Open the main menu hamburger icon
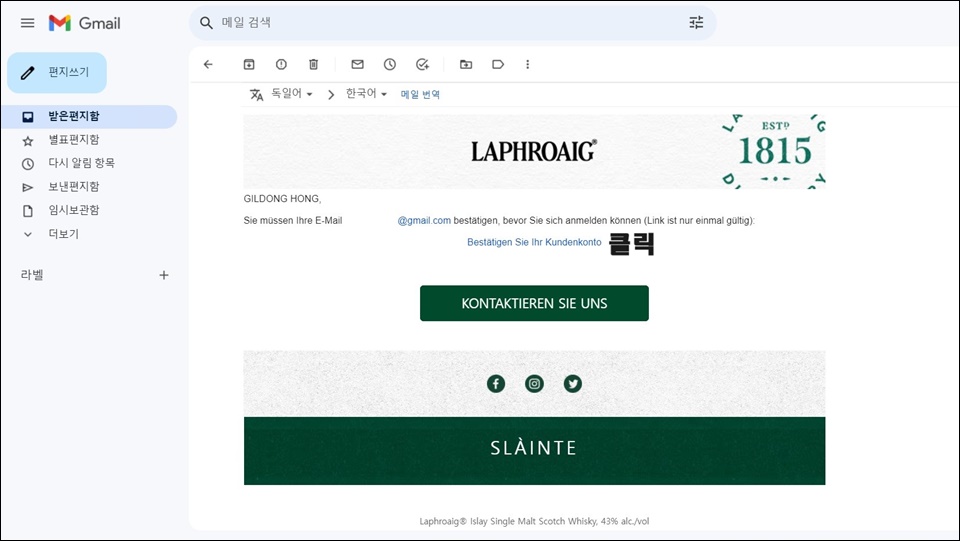 click(x=28, y=23)
